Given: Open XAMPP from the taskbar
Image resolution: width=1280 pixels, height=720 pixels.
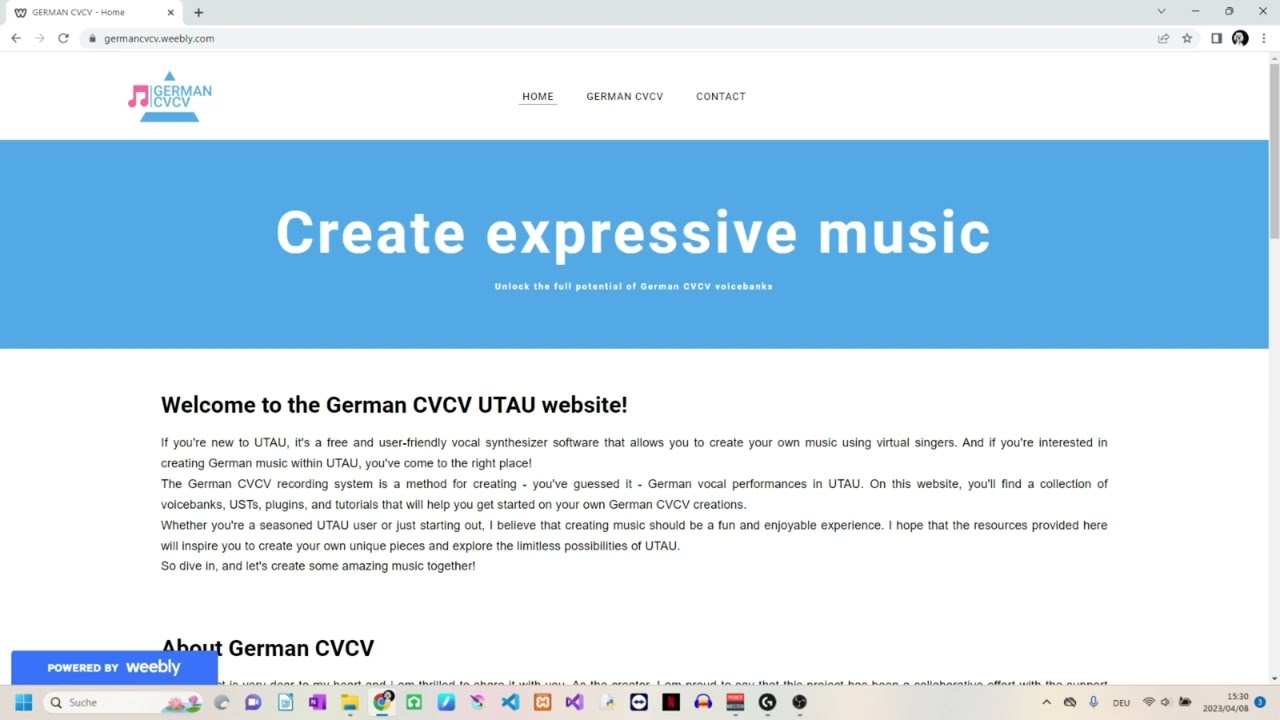Looking at the screenshot, I should click(542, 702).
